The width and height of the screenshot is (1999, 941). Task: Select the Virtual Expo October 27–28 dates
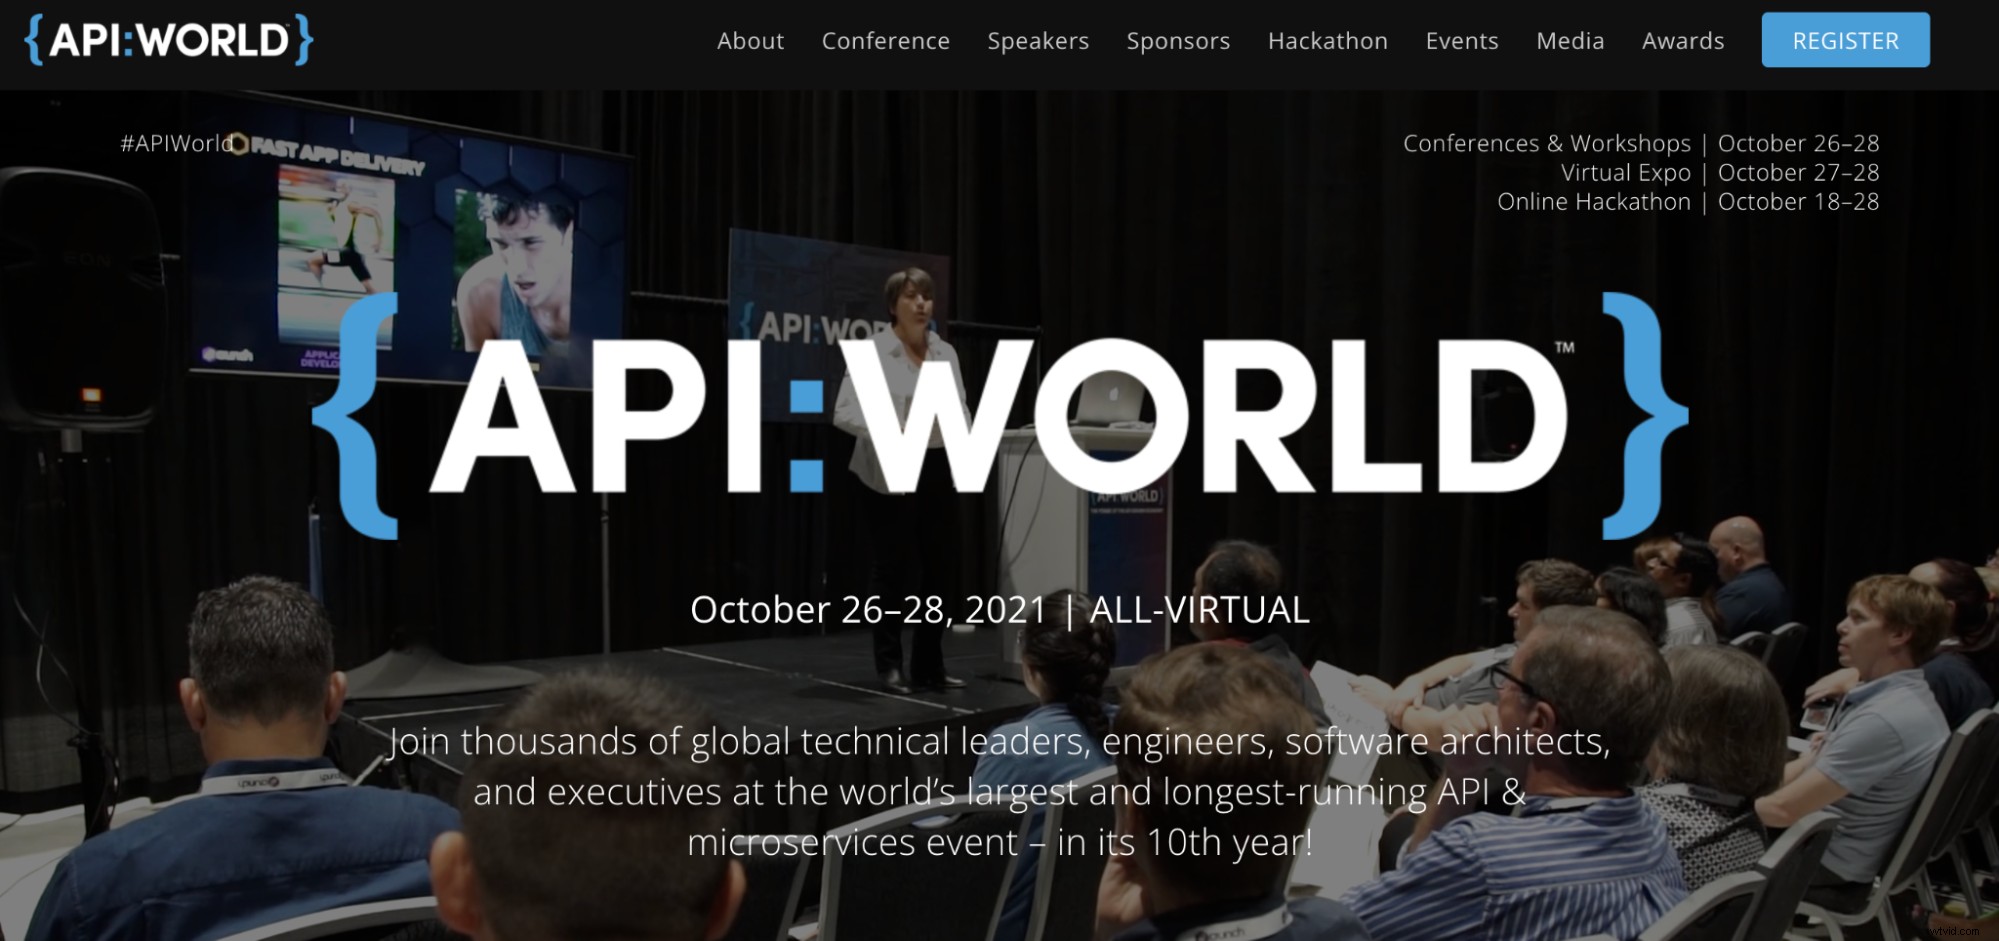pos(1720,172)
